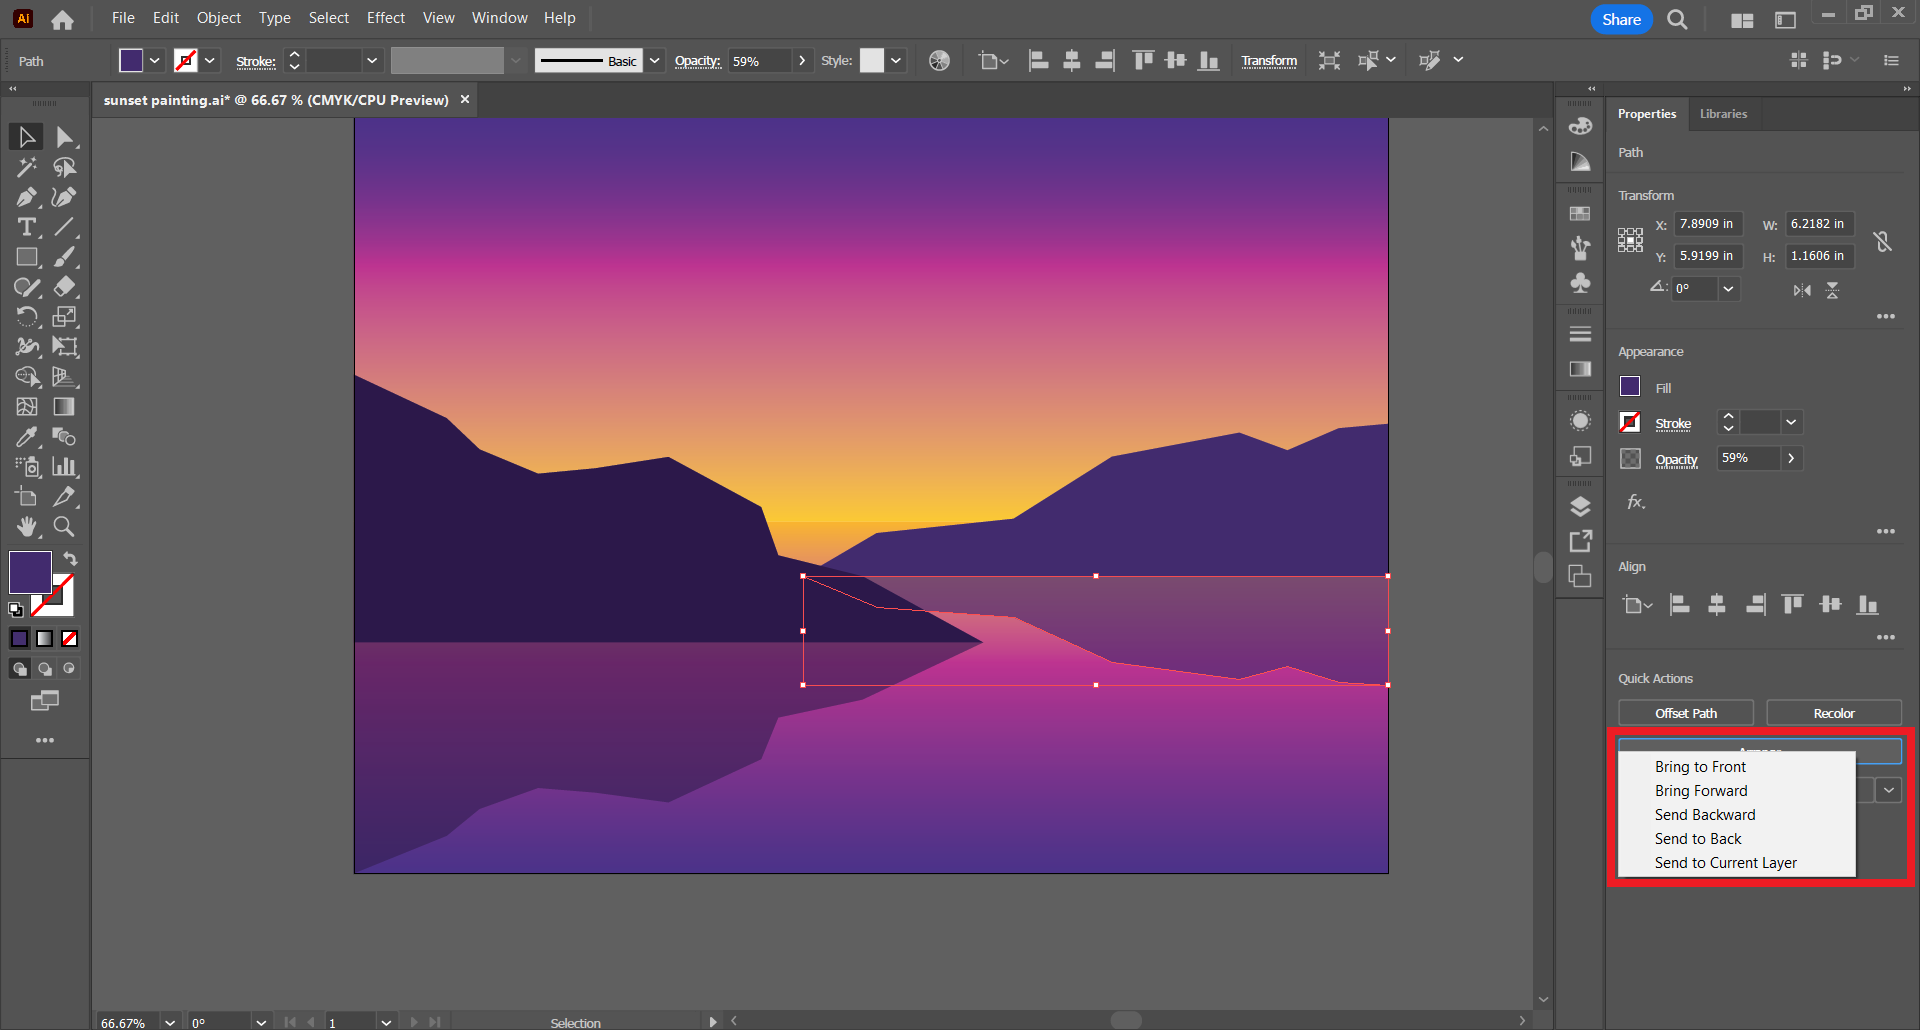The height and width of the screenshot is (1030, 1920).
Task: Choose the Lasso tool
Action: 65,167
